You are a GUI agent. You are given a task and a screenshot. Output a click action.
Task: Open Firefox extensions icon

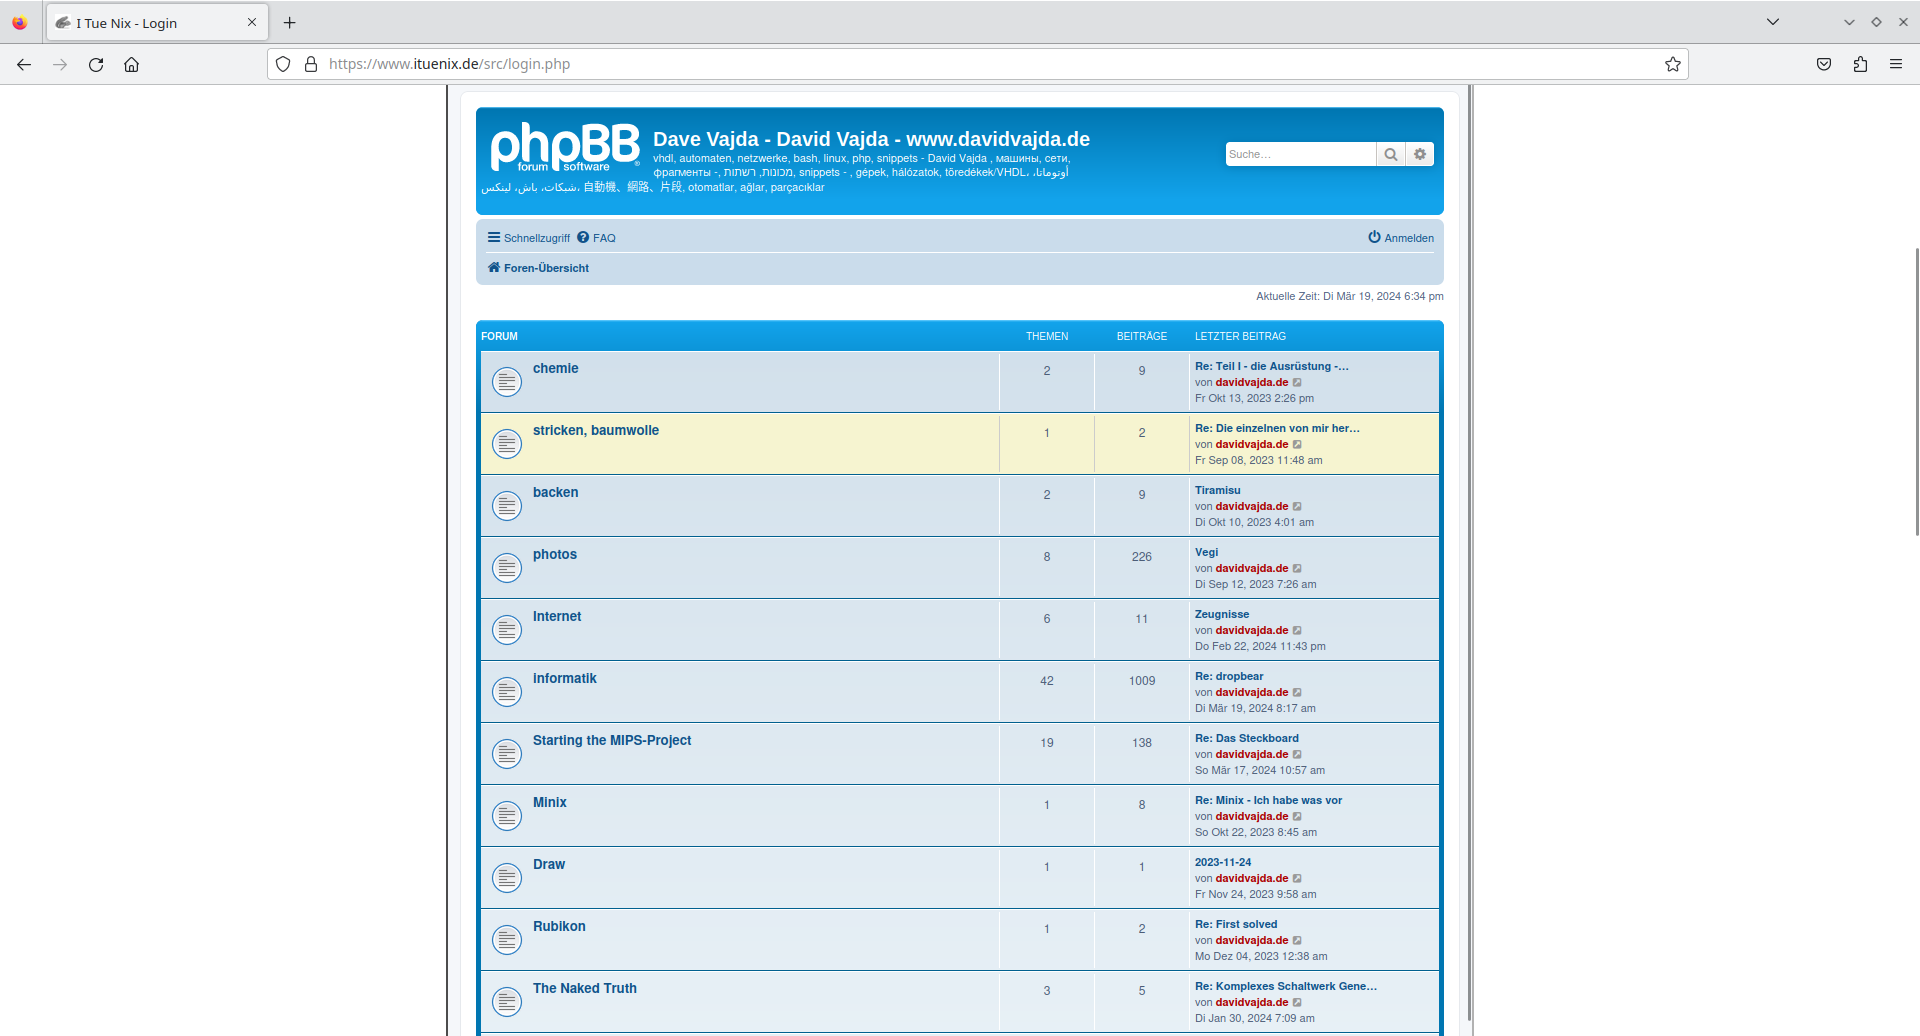(1860, 64)
